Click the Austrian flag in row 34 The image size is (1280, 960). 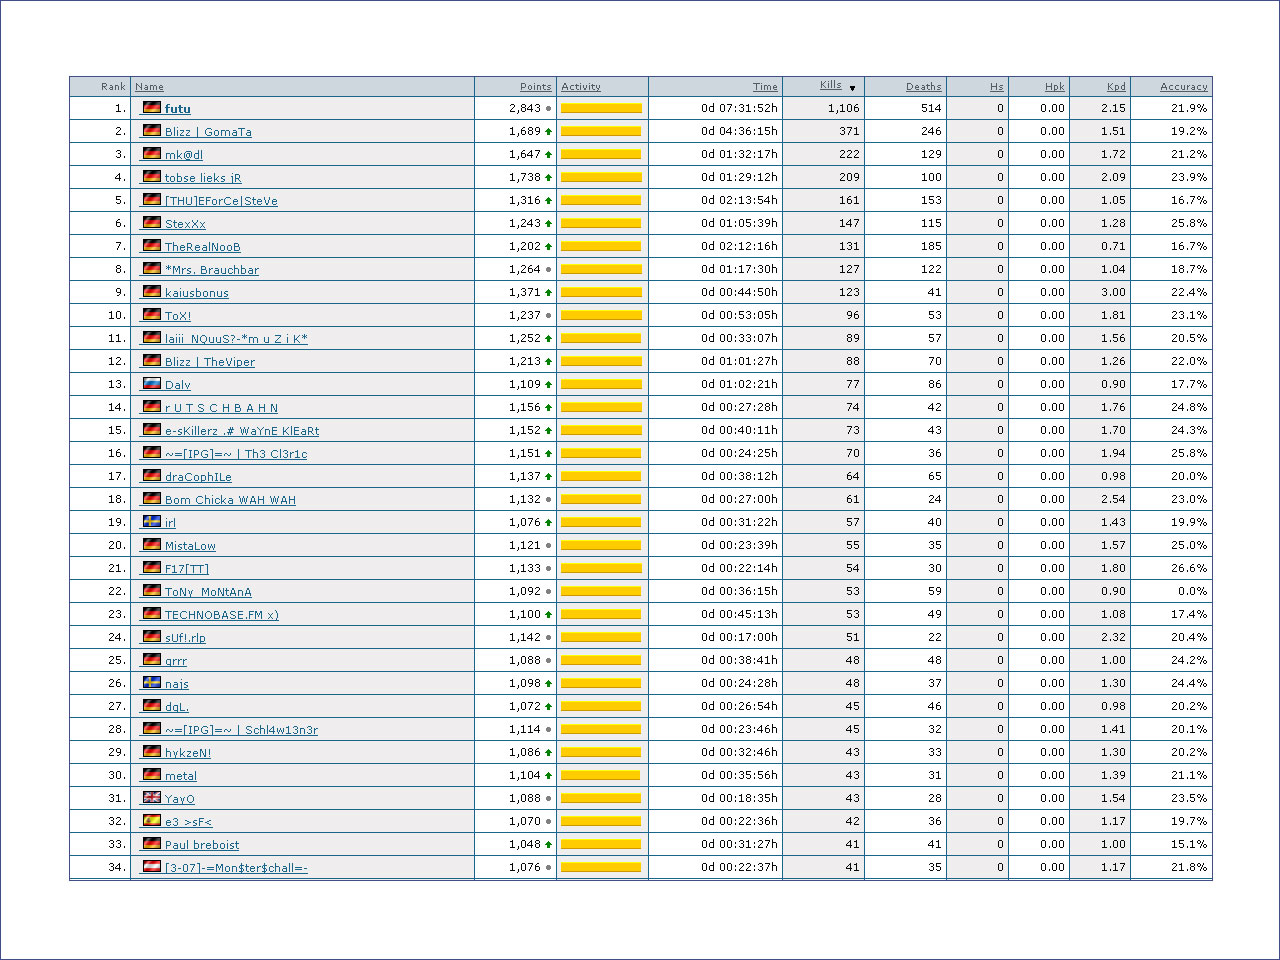(x=152, y=867)
